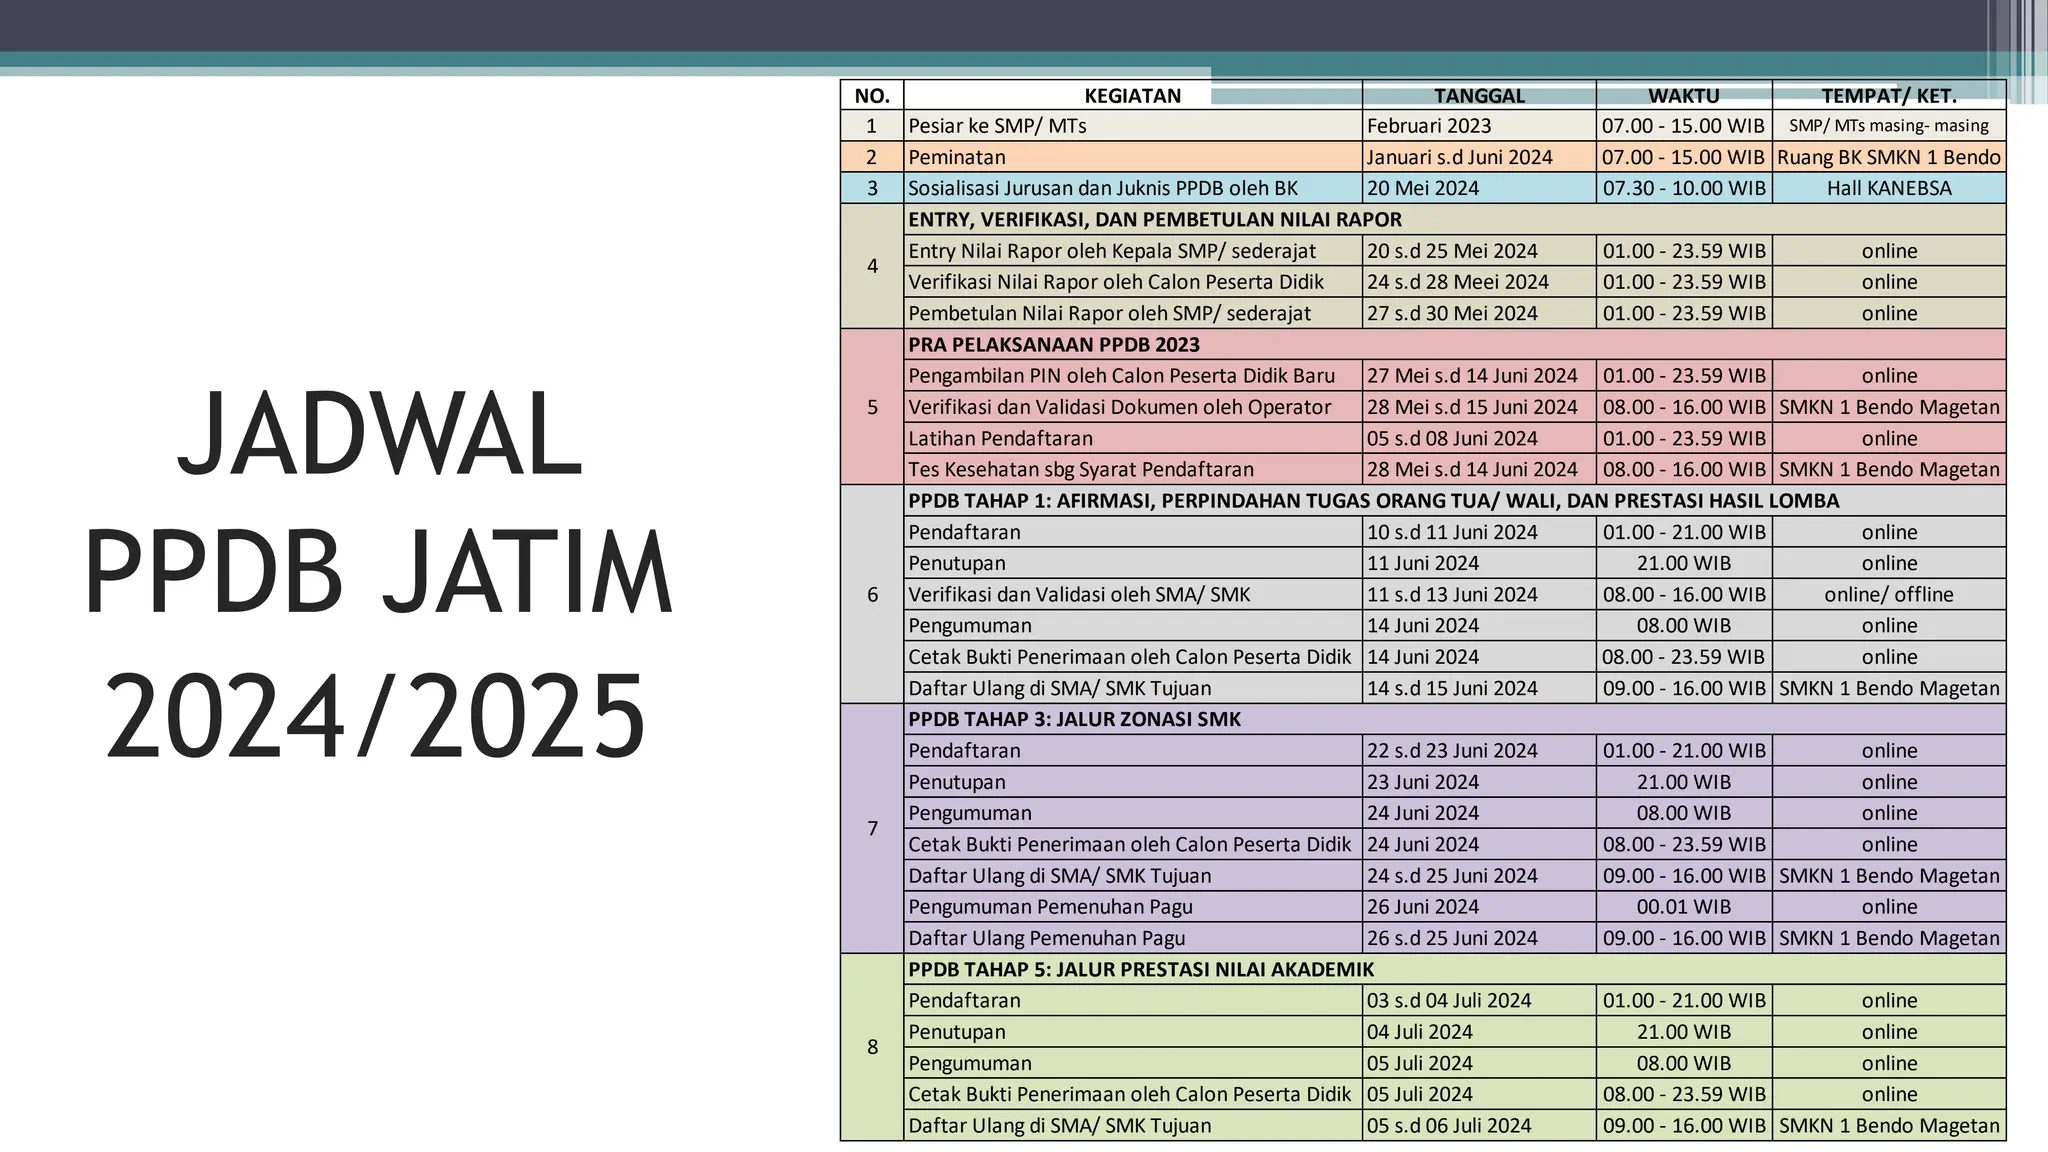
Task: Select the 'Ruang BK SMKN 1 Bendo' cell
Action: (x=1889, y=157)
